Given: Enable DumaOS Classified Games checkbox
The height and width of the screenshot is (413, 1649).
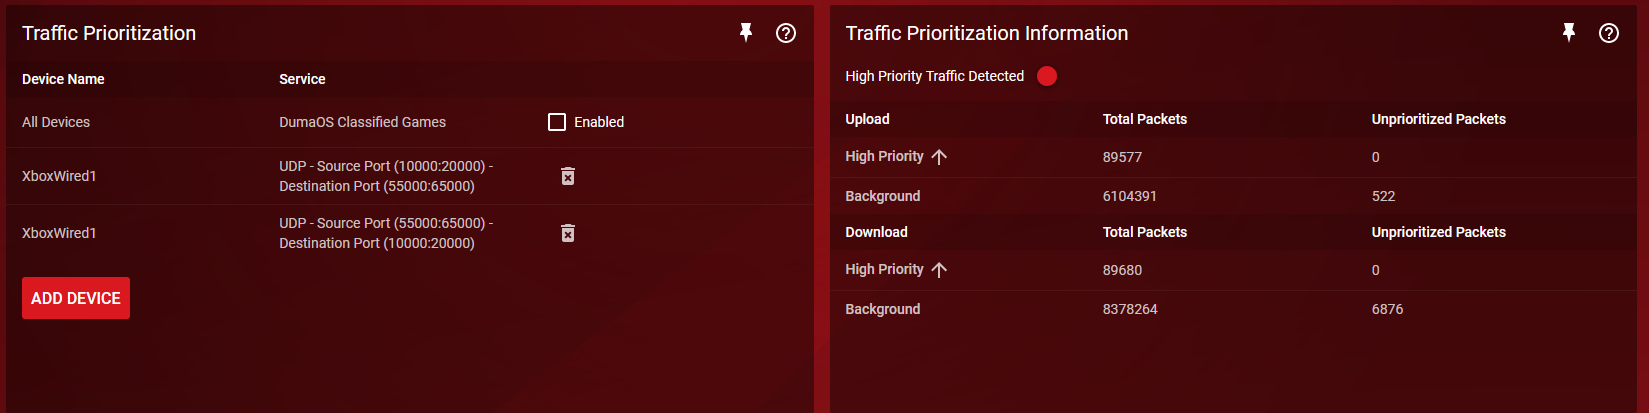Looking at the screenshot, I should point(557,122).
